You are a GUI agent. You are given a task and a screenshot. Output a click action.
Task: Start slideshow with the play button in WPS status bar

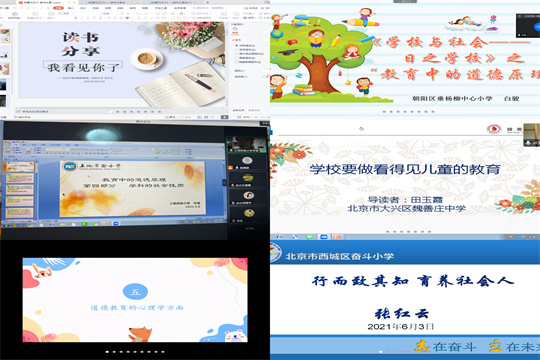point(224,117)
